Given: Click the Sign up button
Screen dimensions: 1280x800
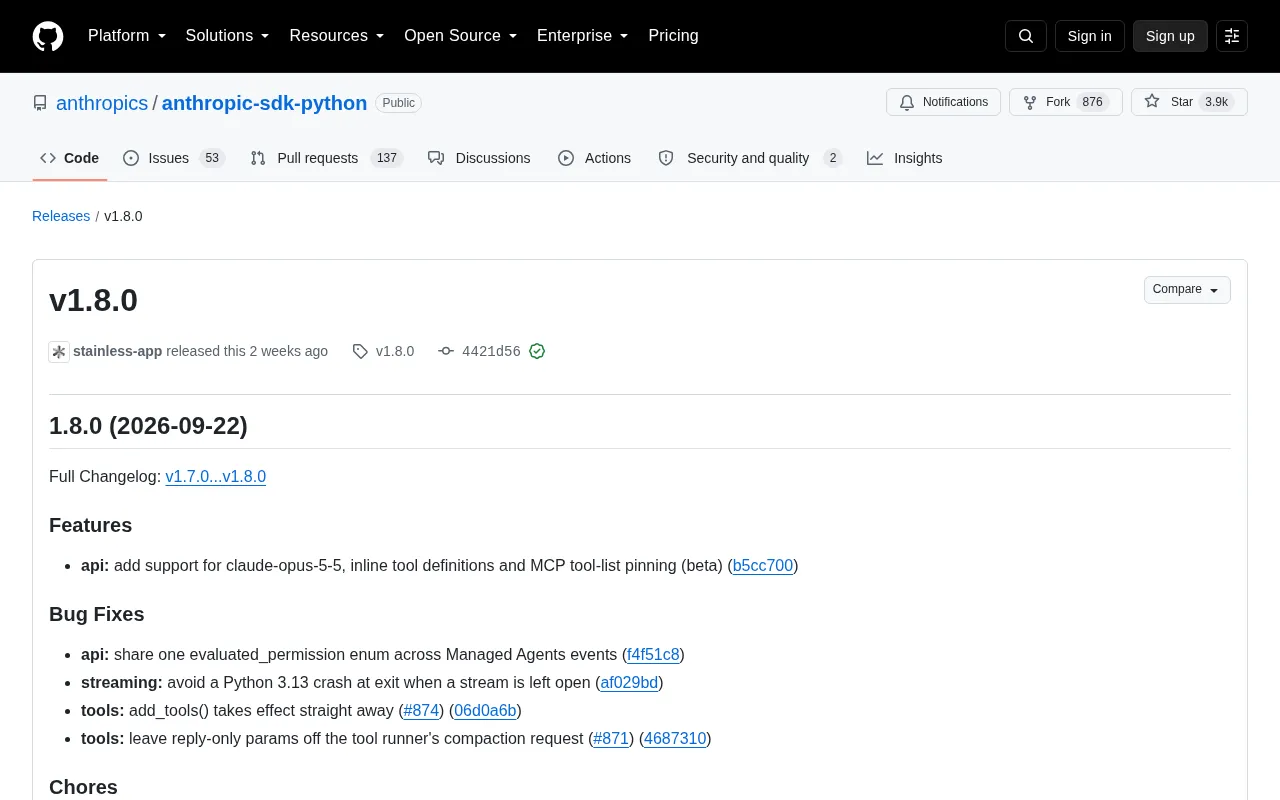Looking at the screenshot, I should (x=1170, y=36).
